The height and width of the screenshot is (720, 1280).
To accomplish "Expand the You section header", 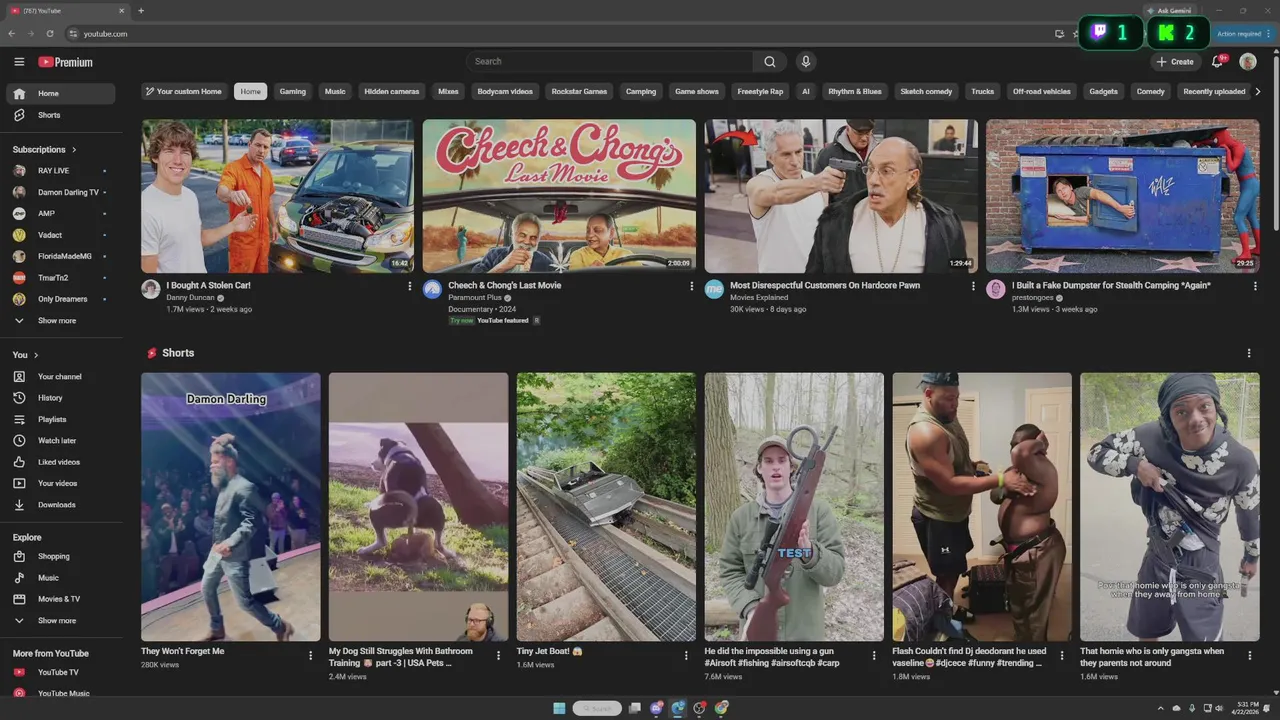I will [x=26, y=355].
